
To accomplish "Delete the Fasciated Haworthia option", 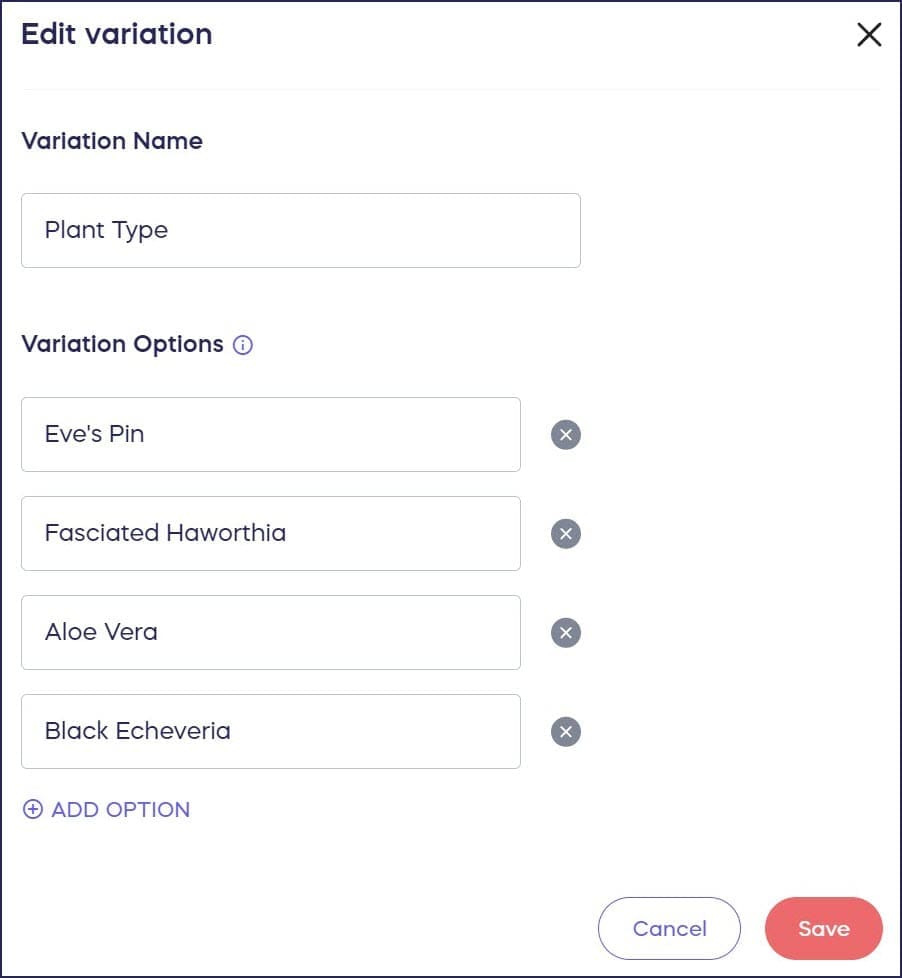I will coord(565,534).
